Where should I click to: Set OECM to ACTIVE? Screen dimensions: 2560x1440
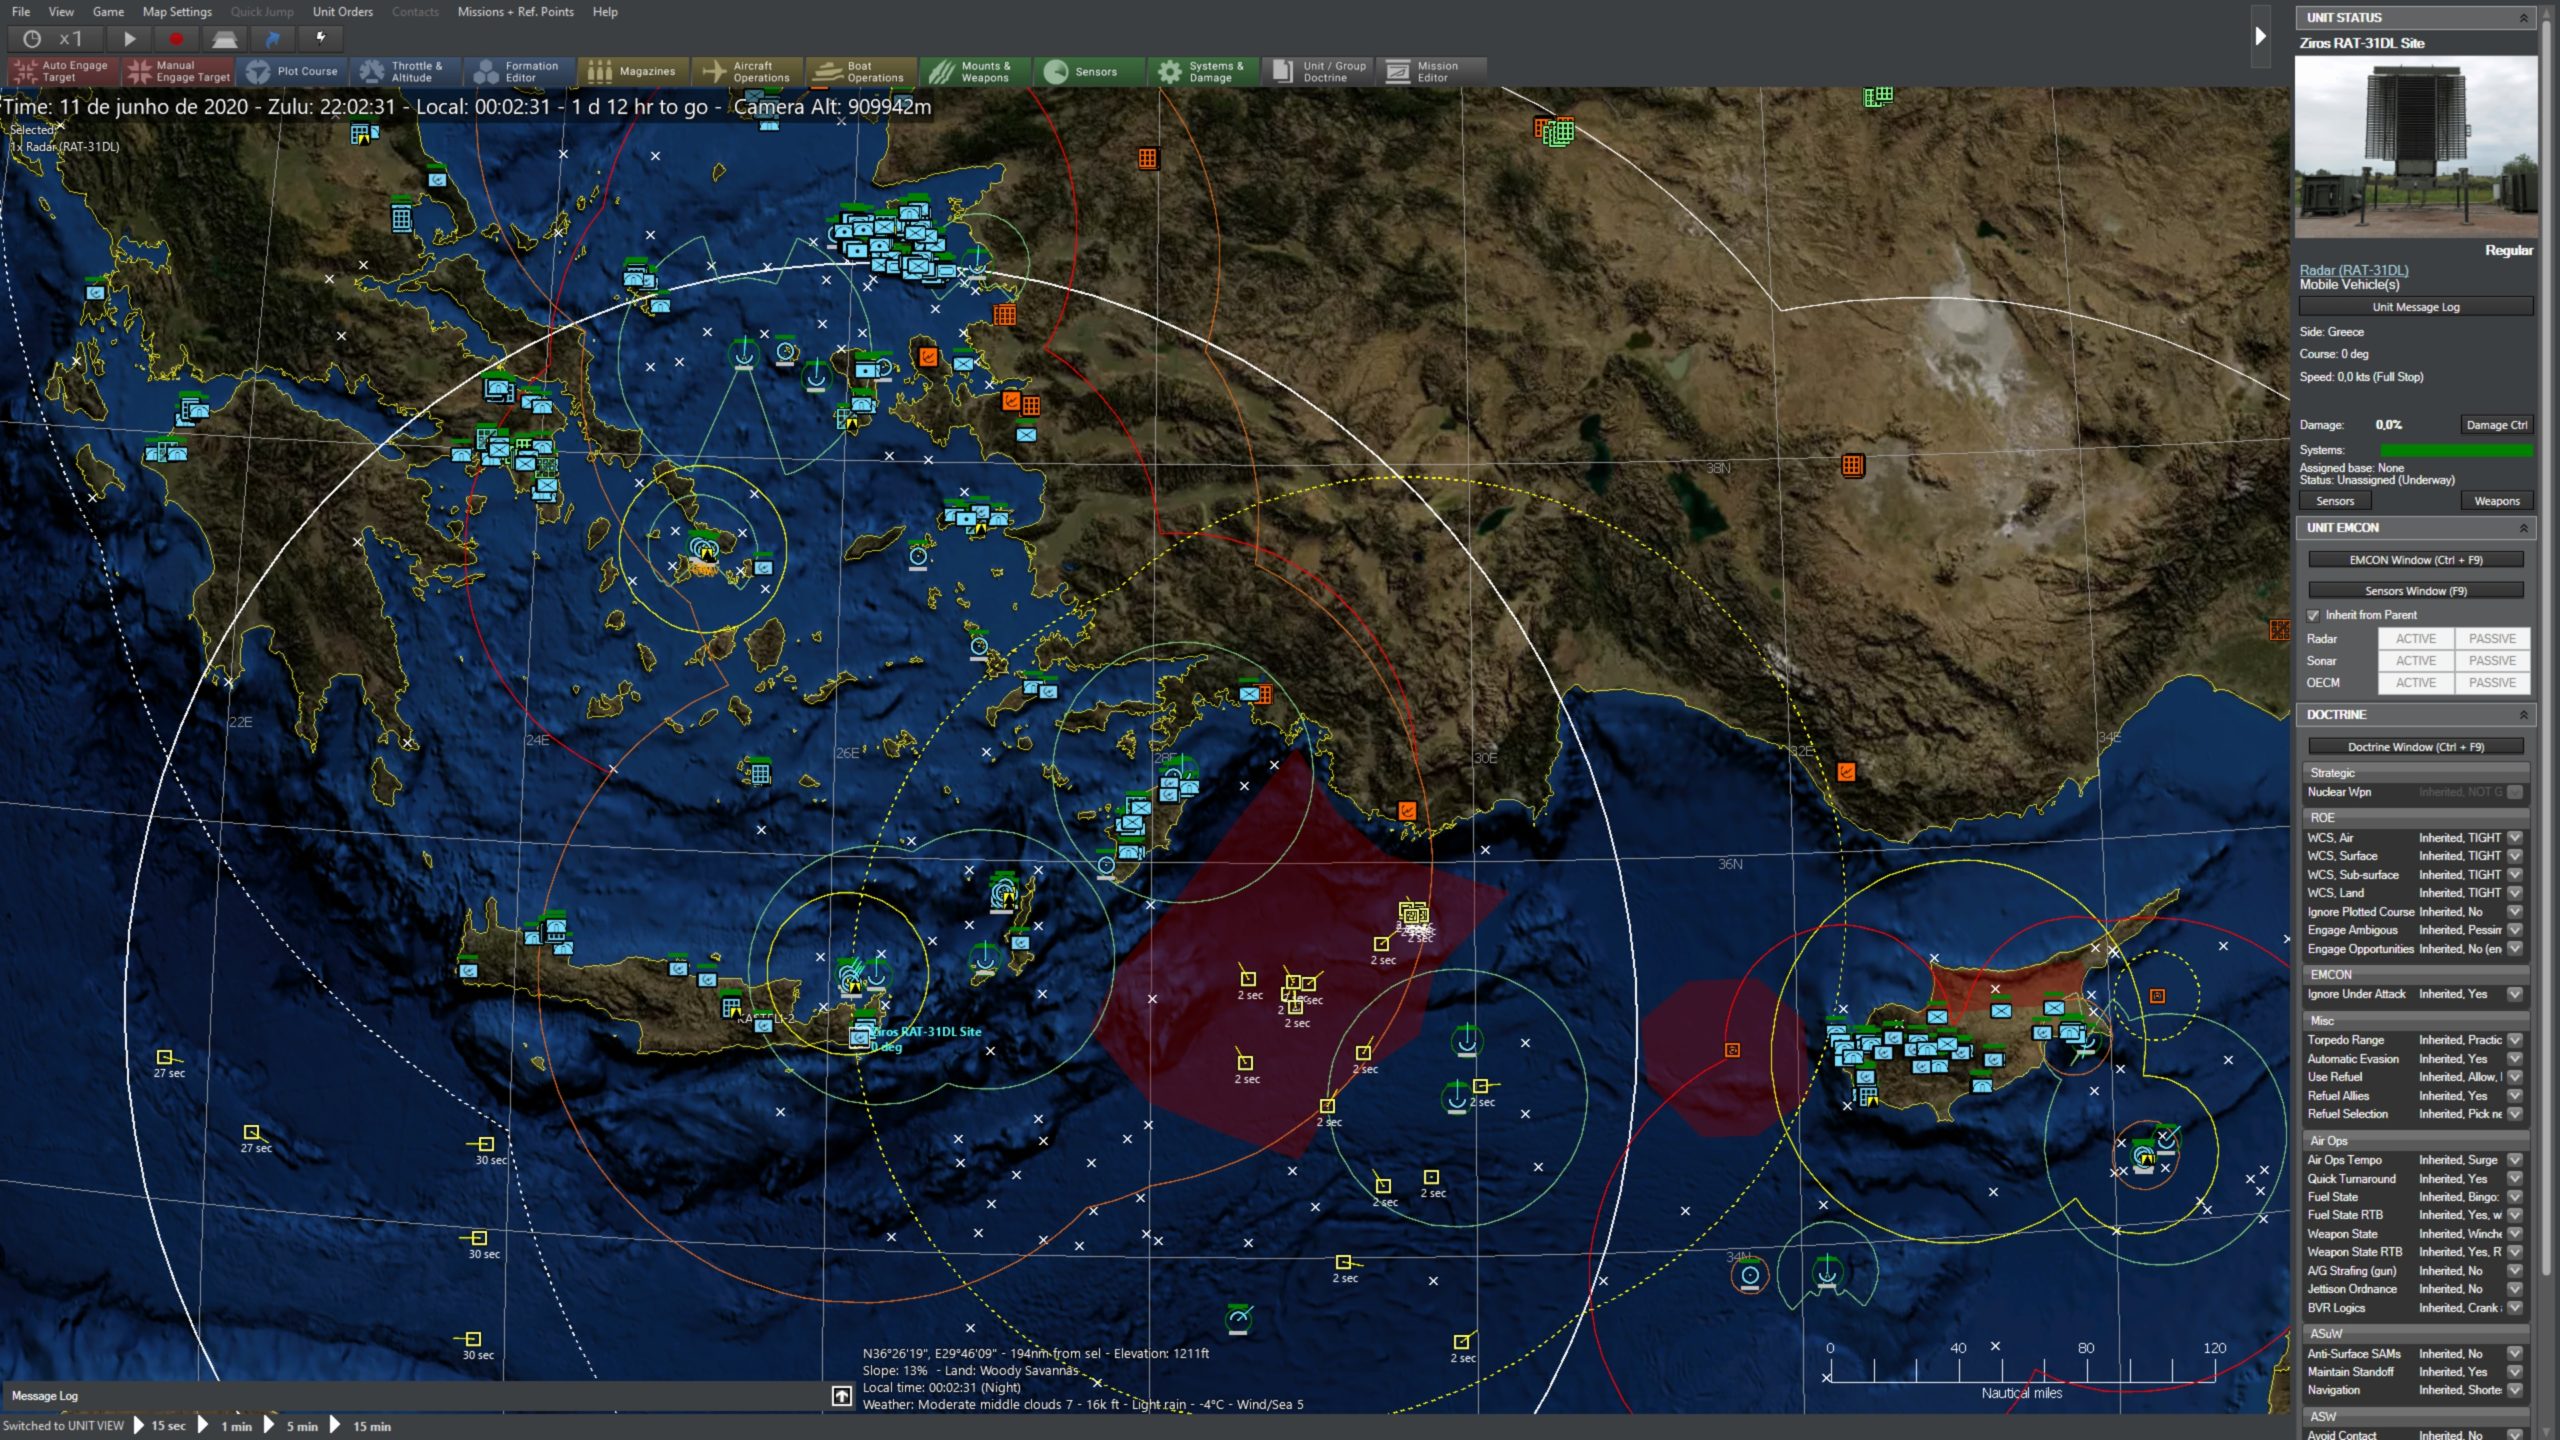coord(2416,683)
